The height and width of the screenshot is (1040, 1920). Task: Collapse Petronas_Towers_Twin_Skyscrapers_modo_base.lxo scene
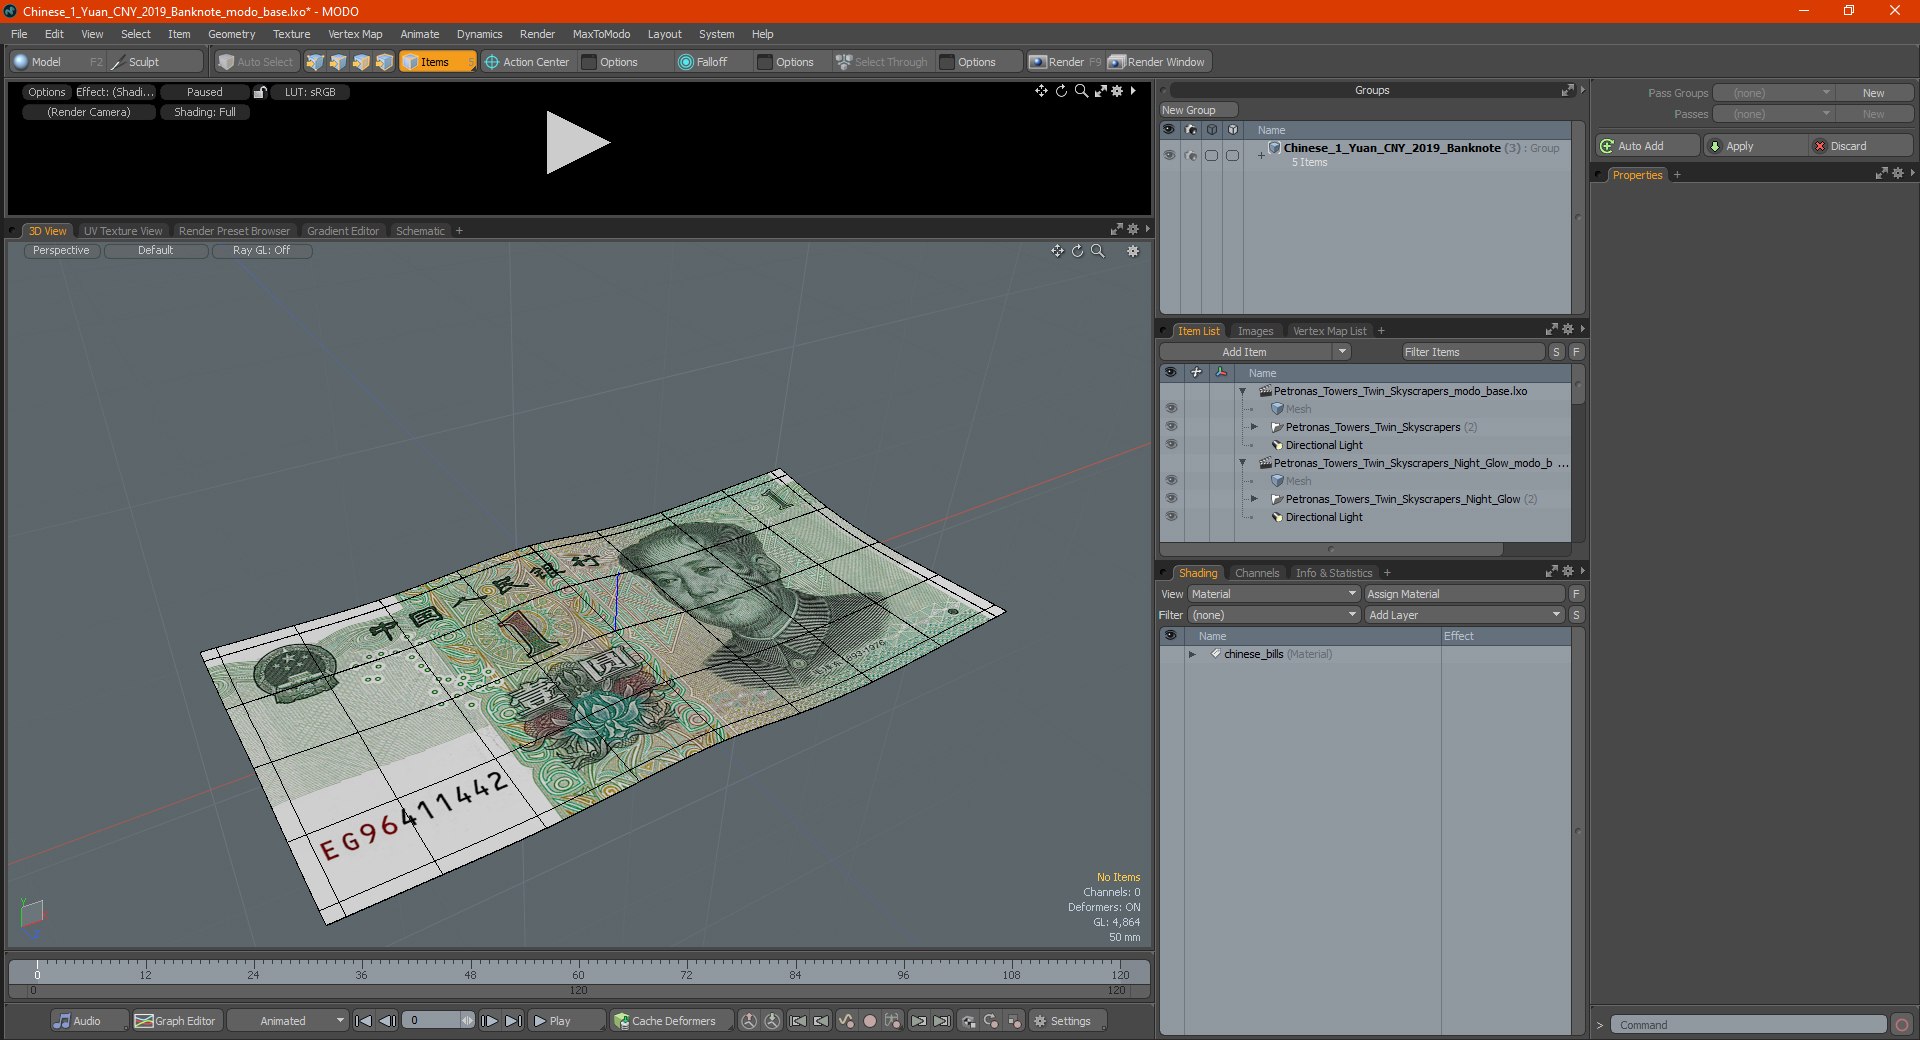1243,391
